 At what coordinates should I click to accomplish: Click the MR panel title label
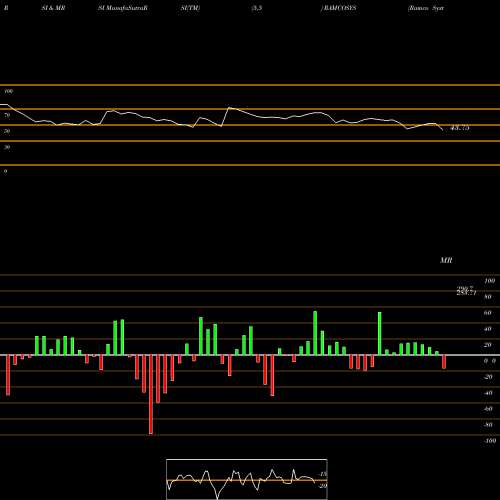[x=446, y=260]
